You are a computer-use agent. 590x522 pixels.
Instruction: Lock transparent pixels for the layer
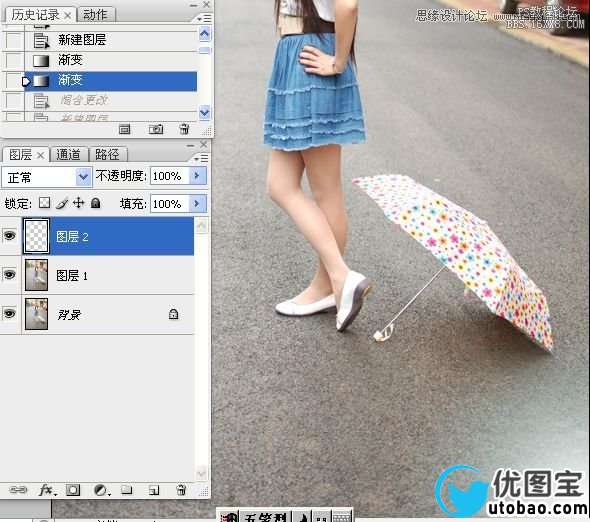point(44,203)
